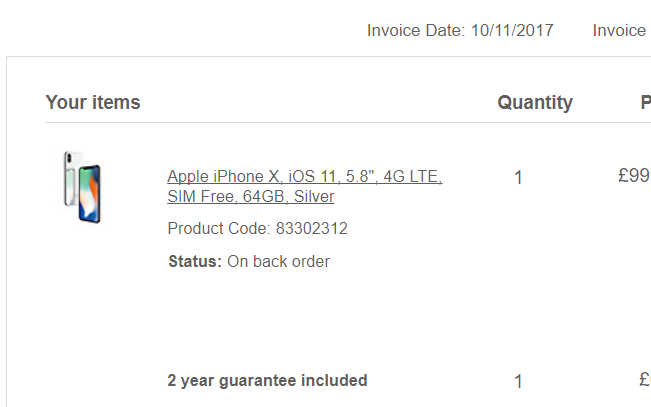Click the iPhone X product thumbnail
651x407 pixels.
81,187
